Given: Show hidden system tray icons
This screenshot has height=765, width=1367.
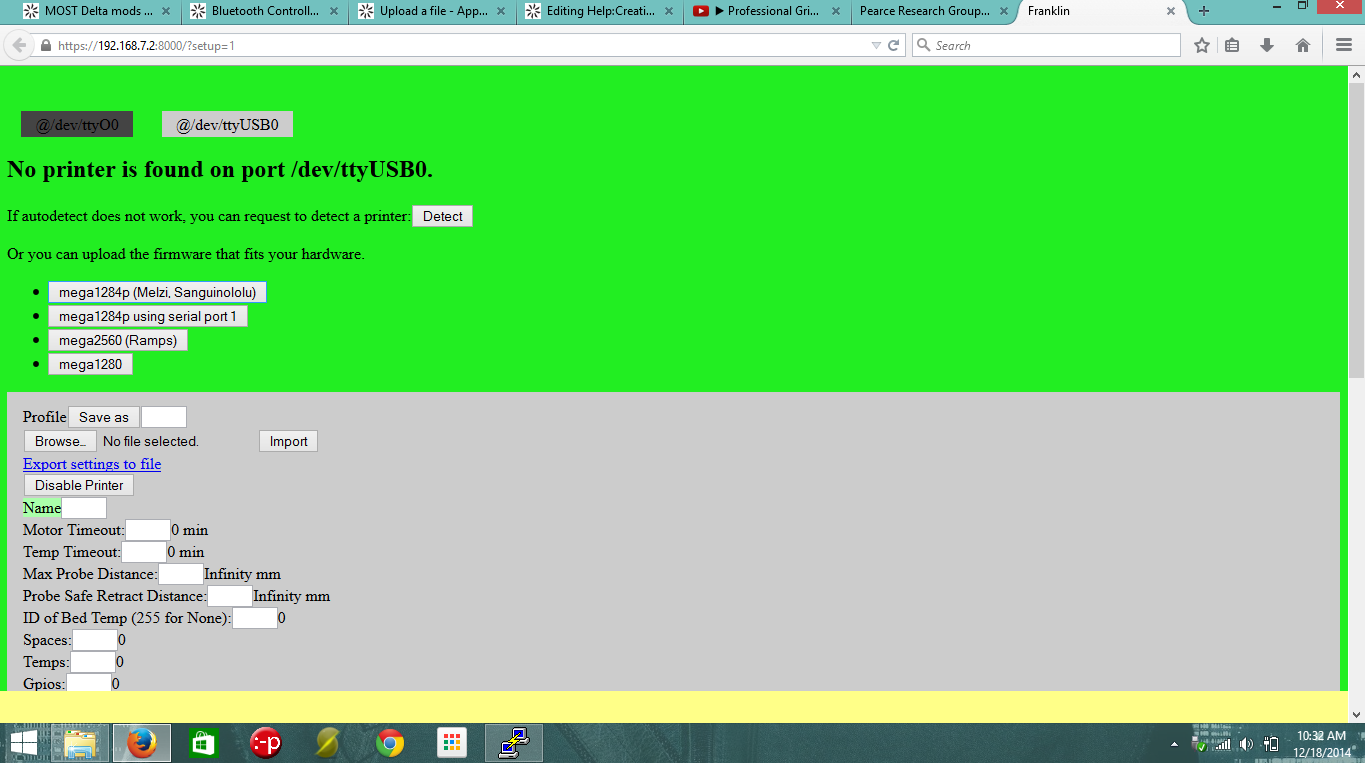Looking at the screenshot, I should (x=1174, y=744).
